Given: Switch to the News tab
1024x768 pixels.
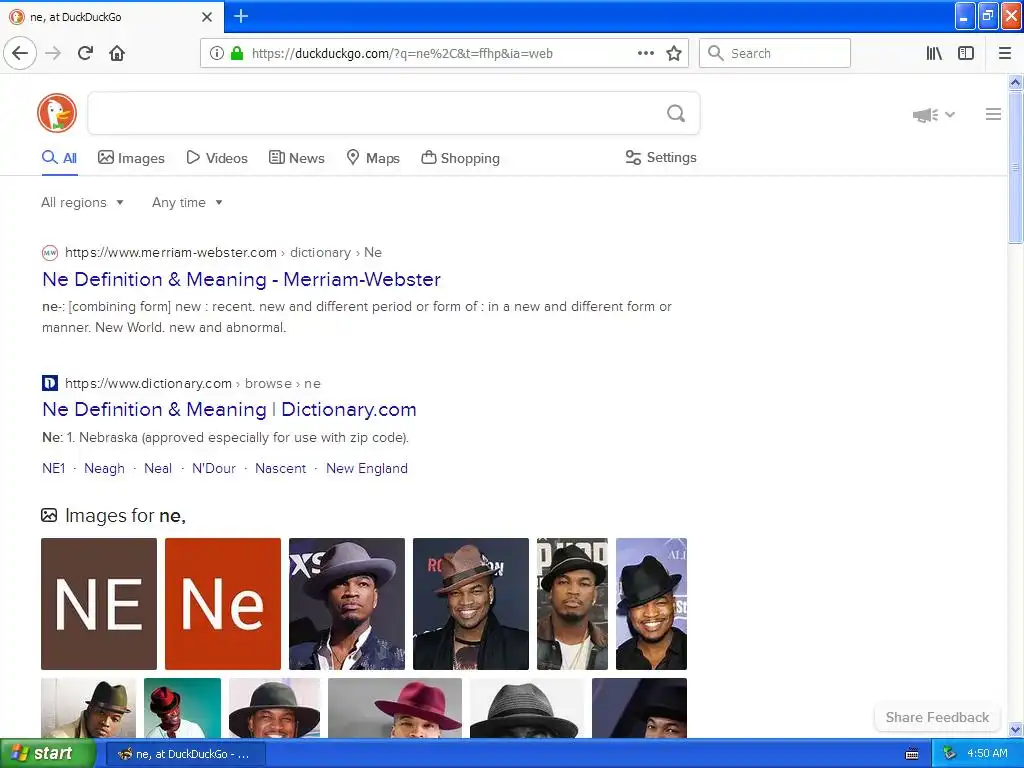Looking at the screenshot, I should tap(296, 158).
